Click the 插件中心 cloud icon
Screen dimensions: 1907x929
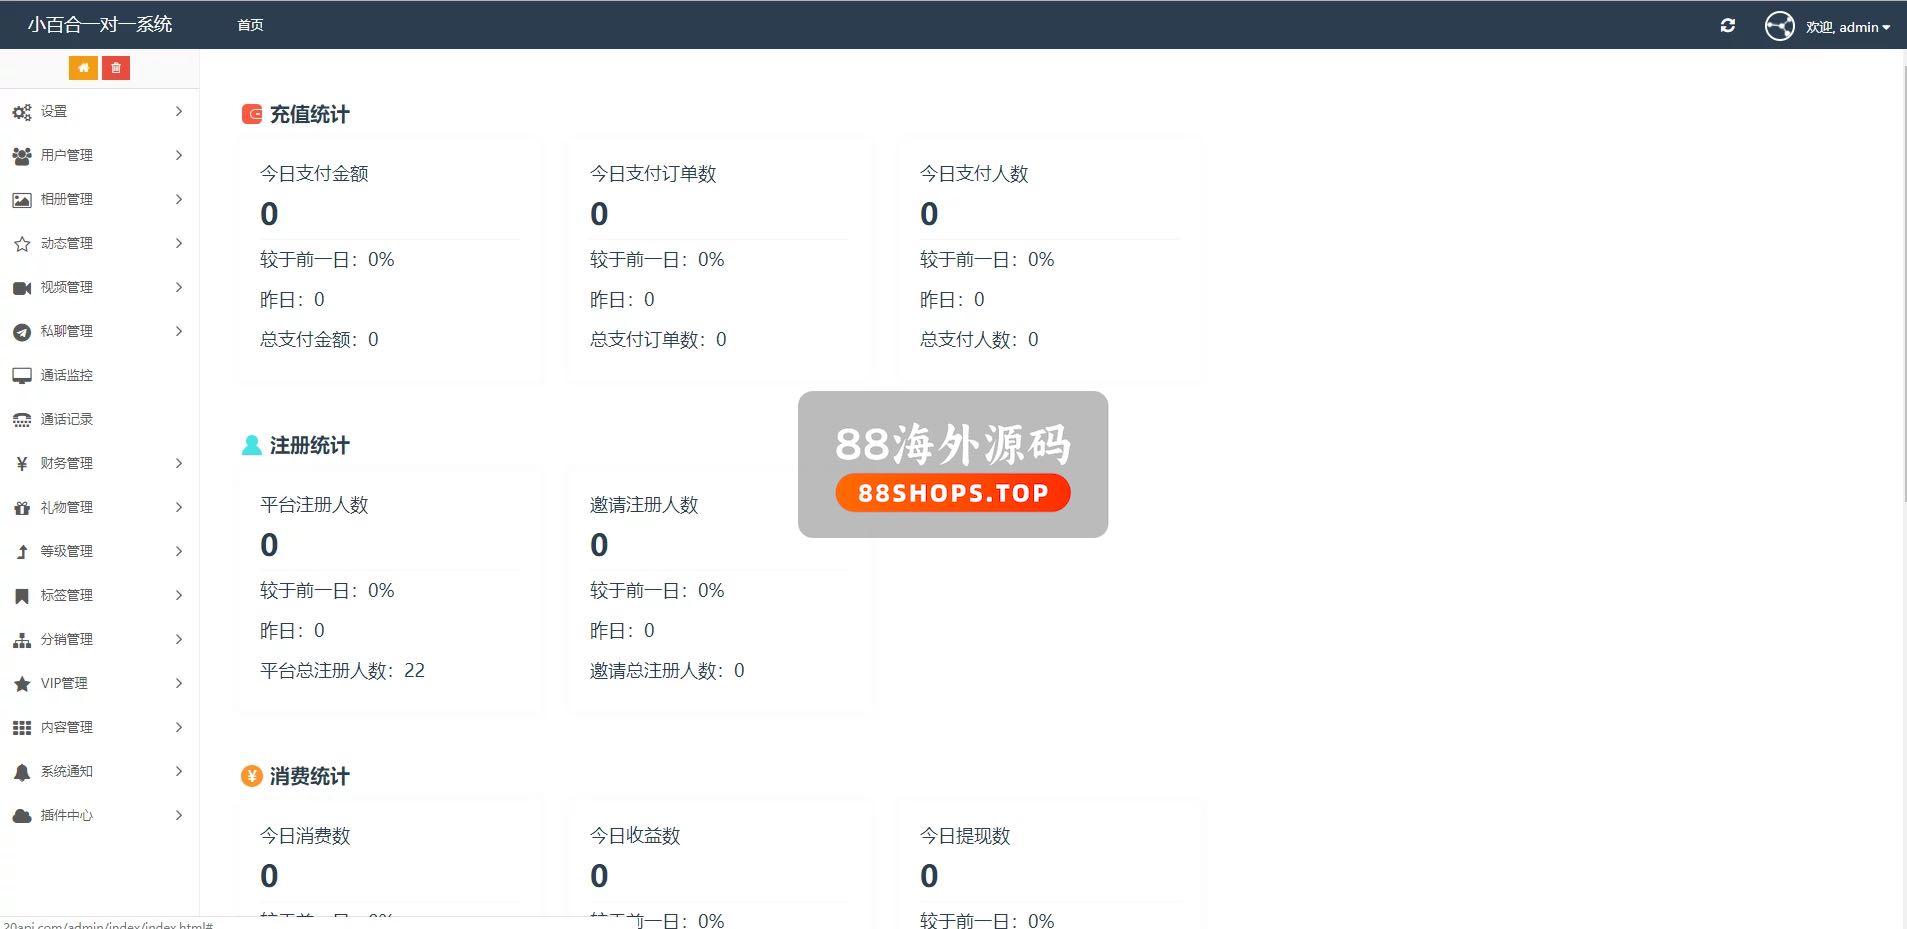[22, 816]
